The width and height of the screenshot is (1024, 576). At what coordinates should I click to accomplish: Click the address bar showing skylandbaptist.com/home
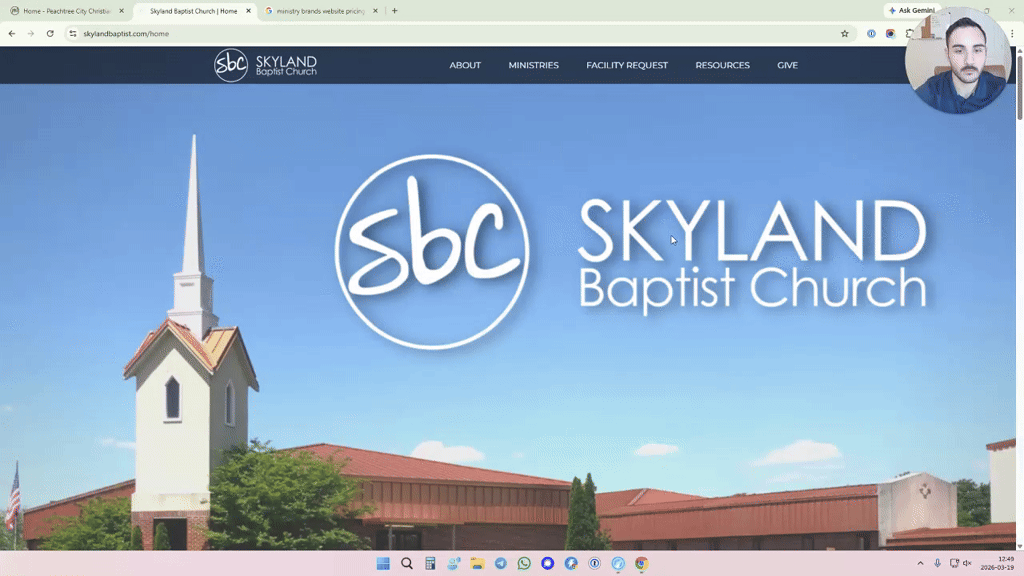[x=457, y=33]
